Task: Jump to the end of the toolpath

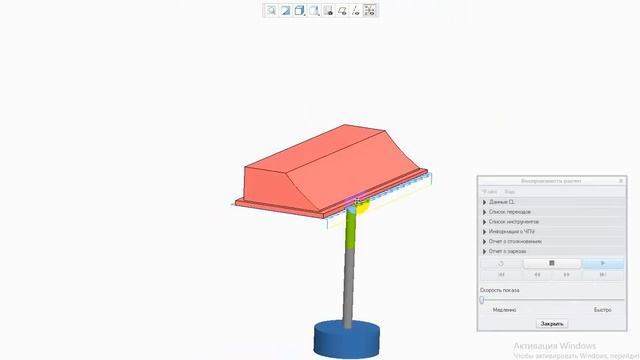Action: coord(603,275)
